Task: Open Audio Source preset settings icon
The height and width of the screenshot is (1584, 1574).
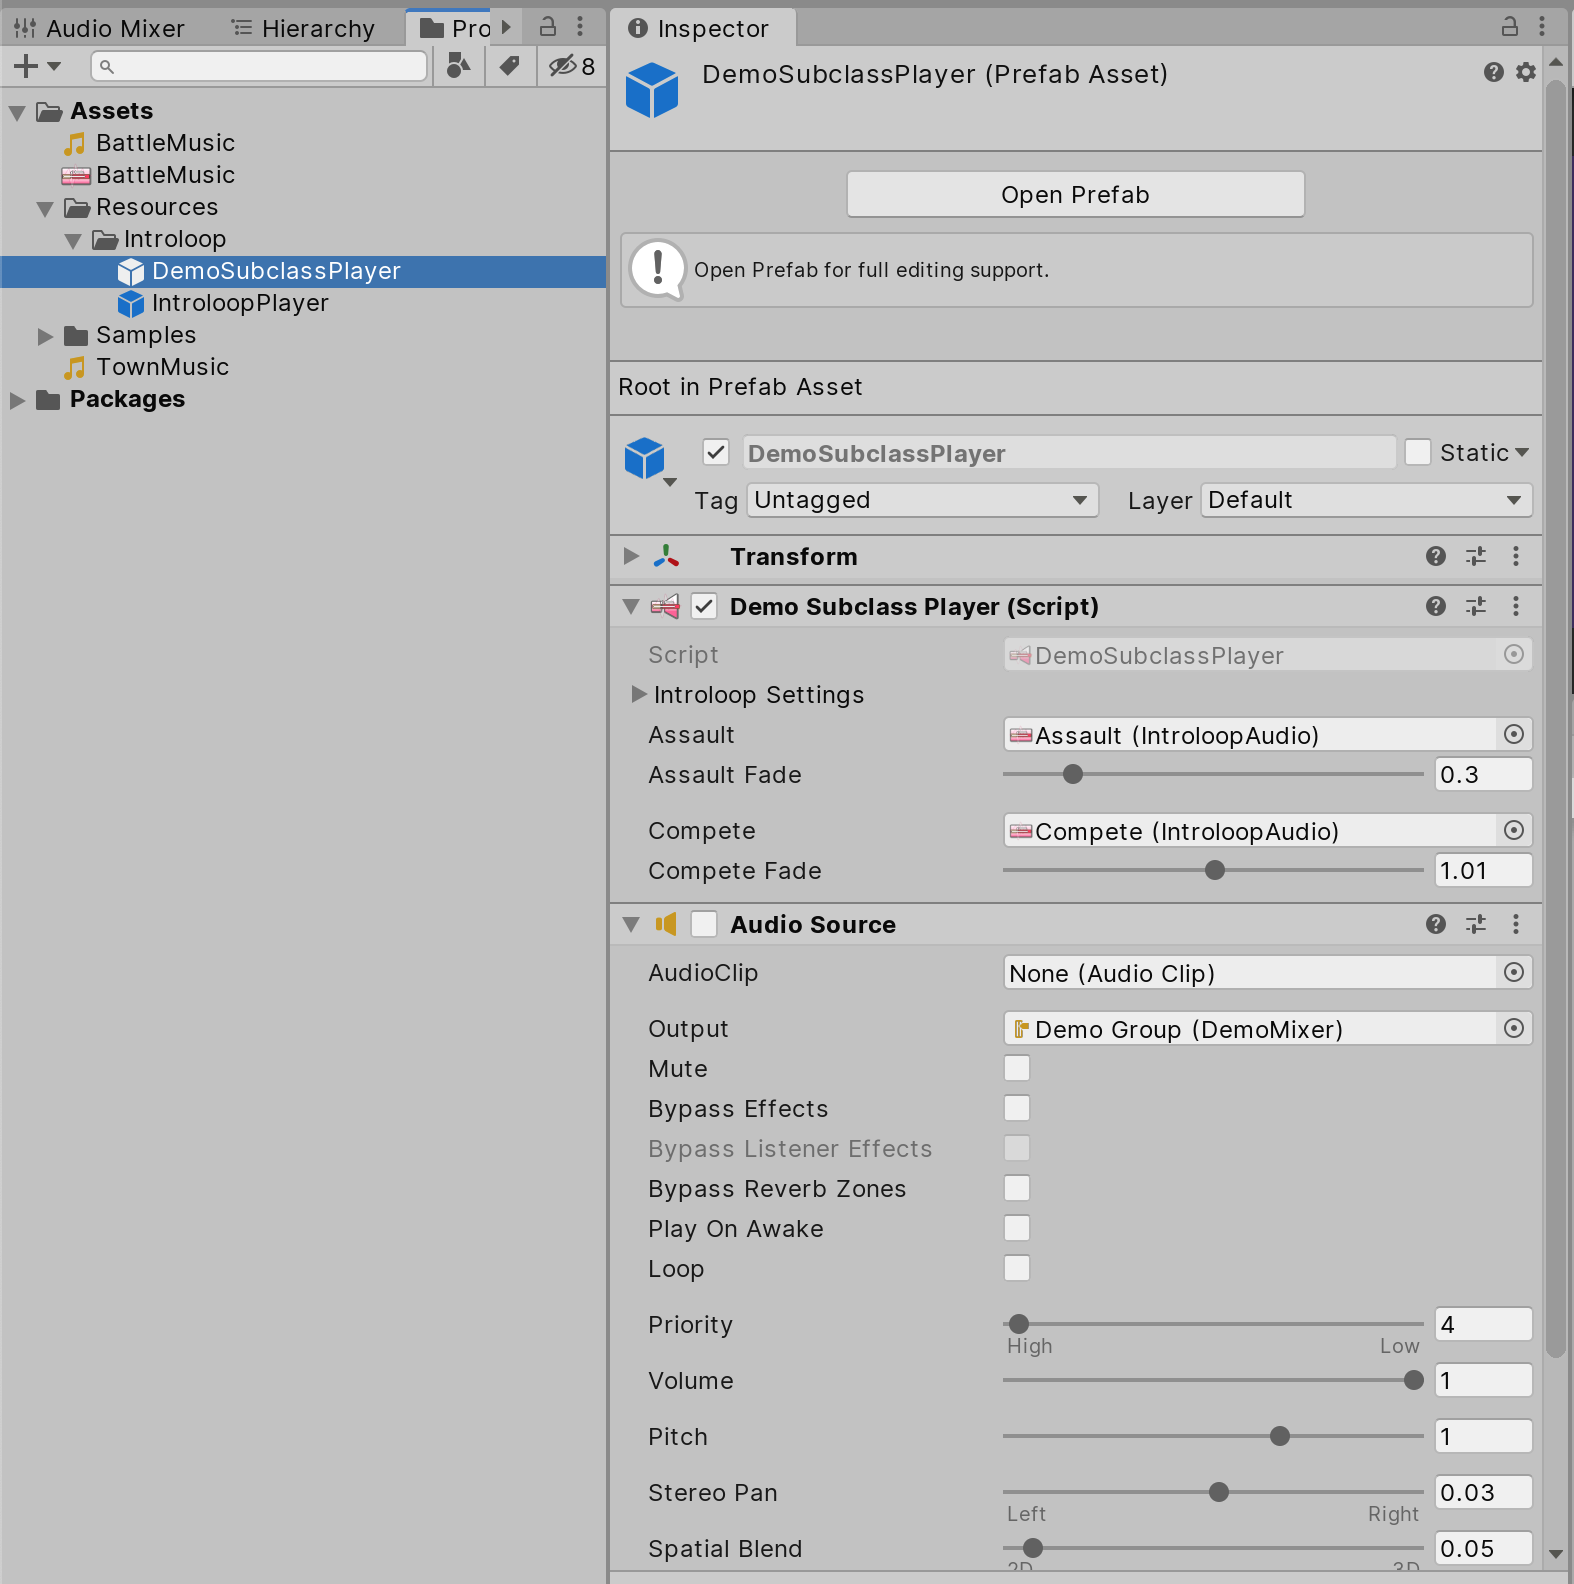Action: 1475,924
